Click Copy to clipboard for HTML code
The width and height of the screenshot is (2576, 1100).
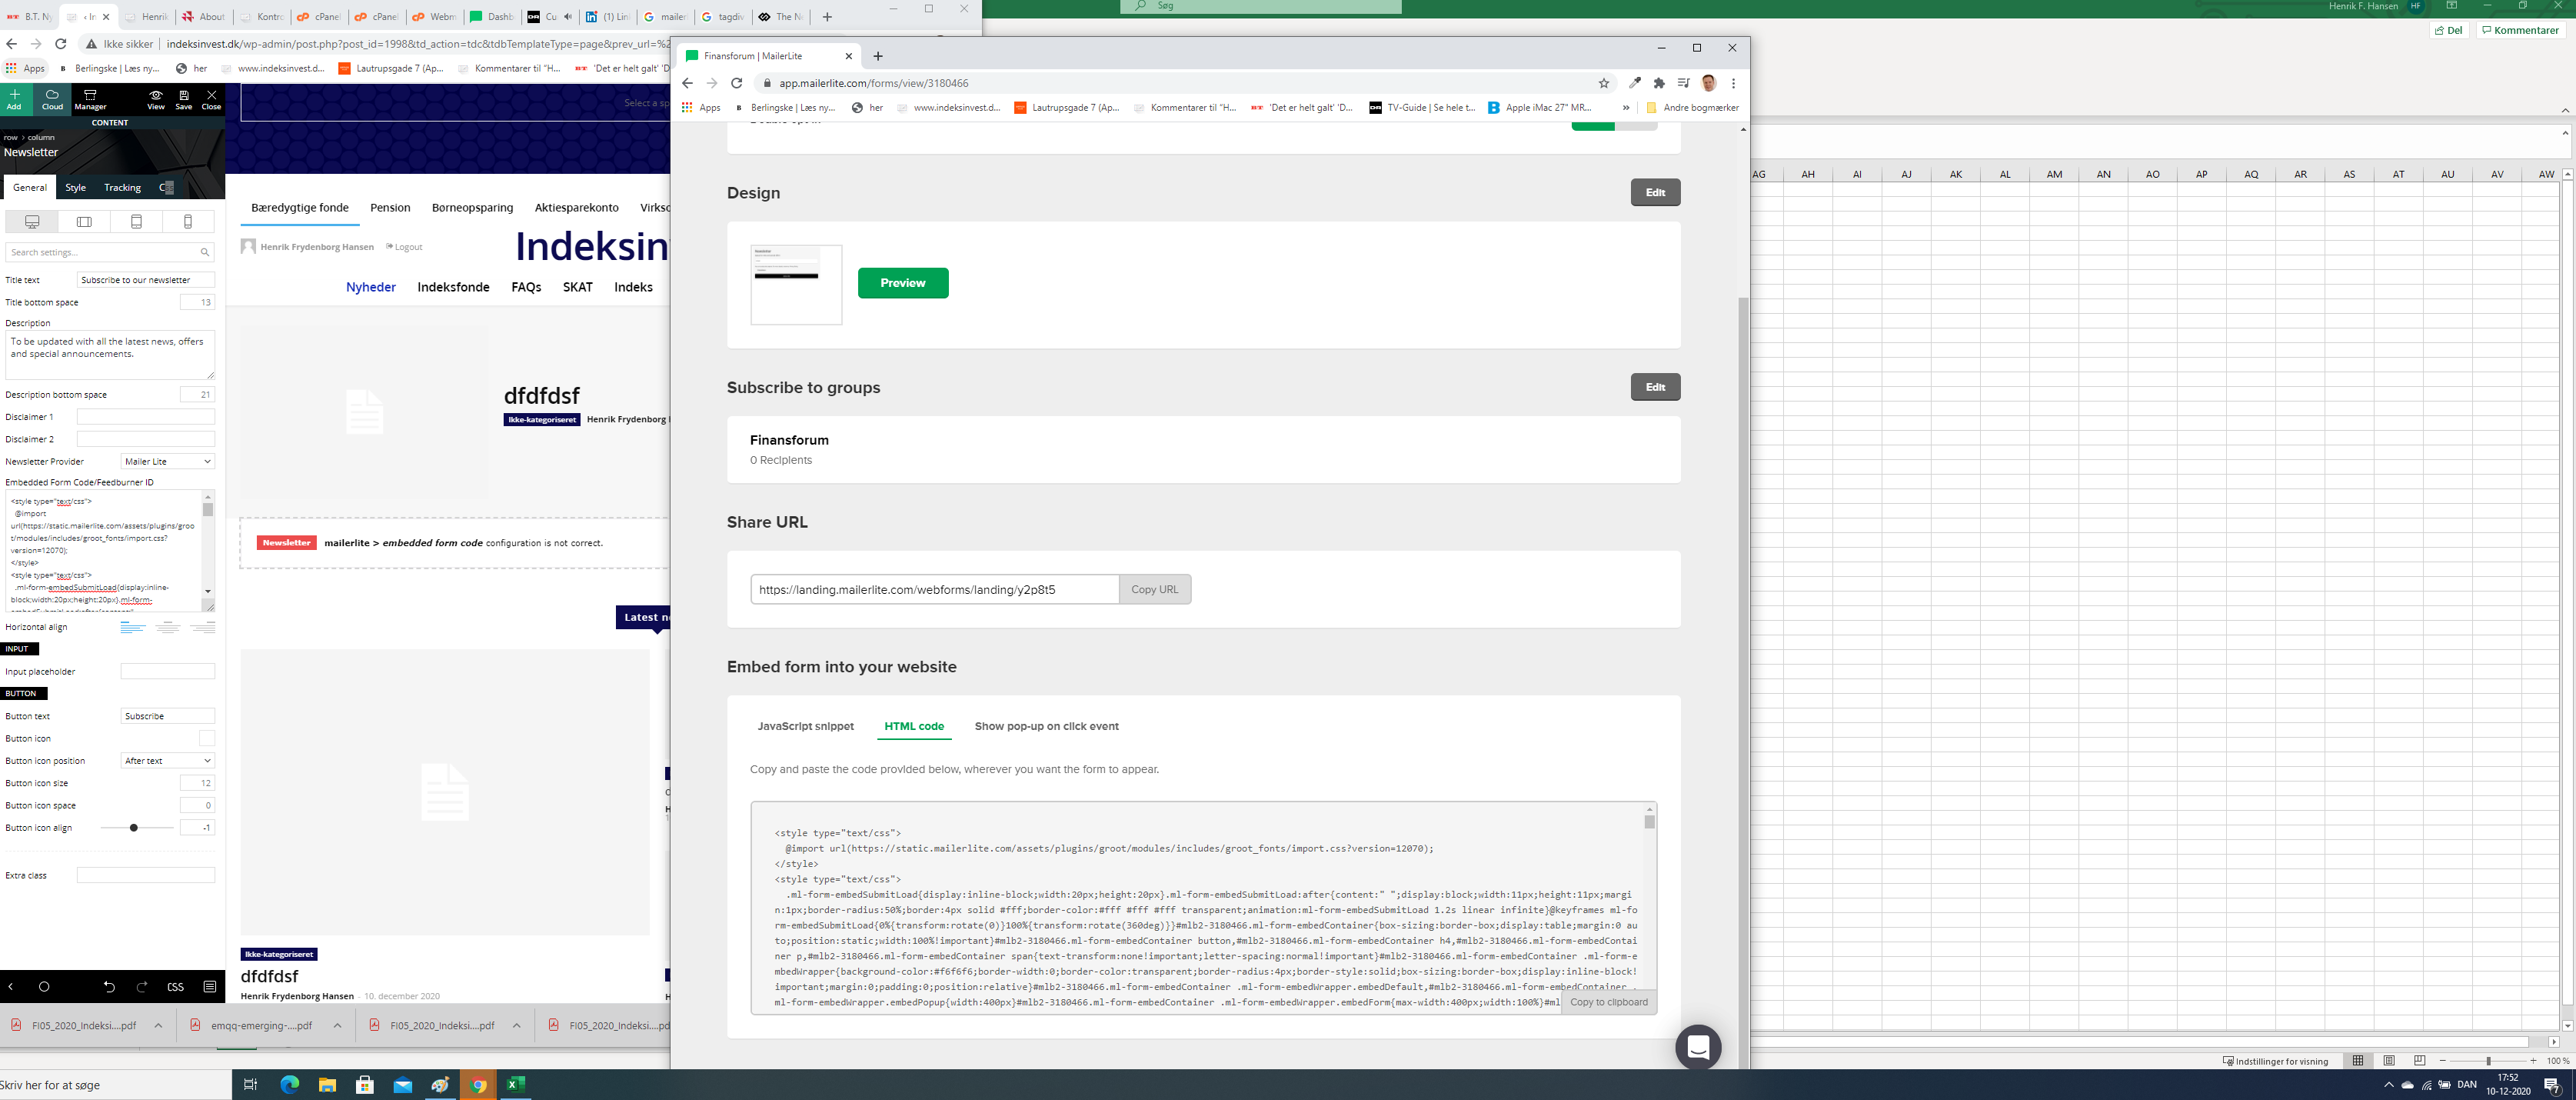[1608, 1002]
